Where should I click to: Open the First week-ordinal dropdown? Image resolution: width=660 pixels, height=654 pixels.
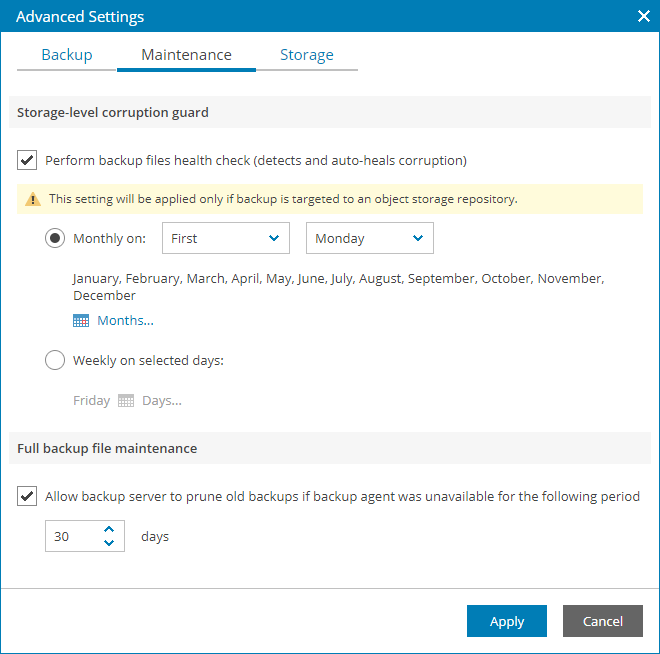225,239
